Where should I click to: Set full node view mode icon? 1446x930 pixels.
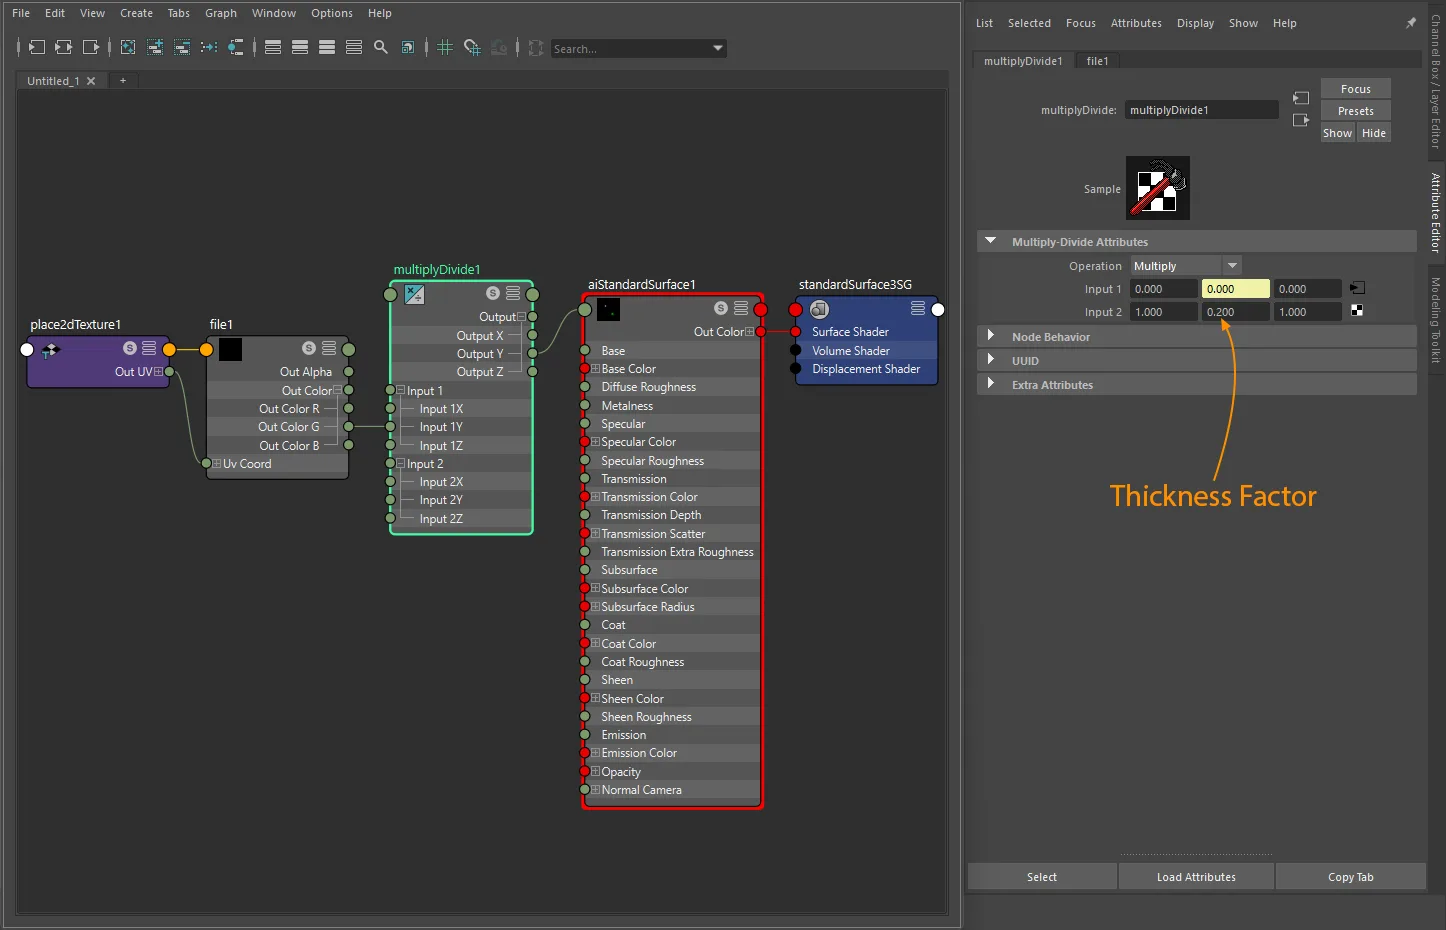[x=327, y=47]
